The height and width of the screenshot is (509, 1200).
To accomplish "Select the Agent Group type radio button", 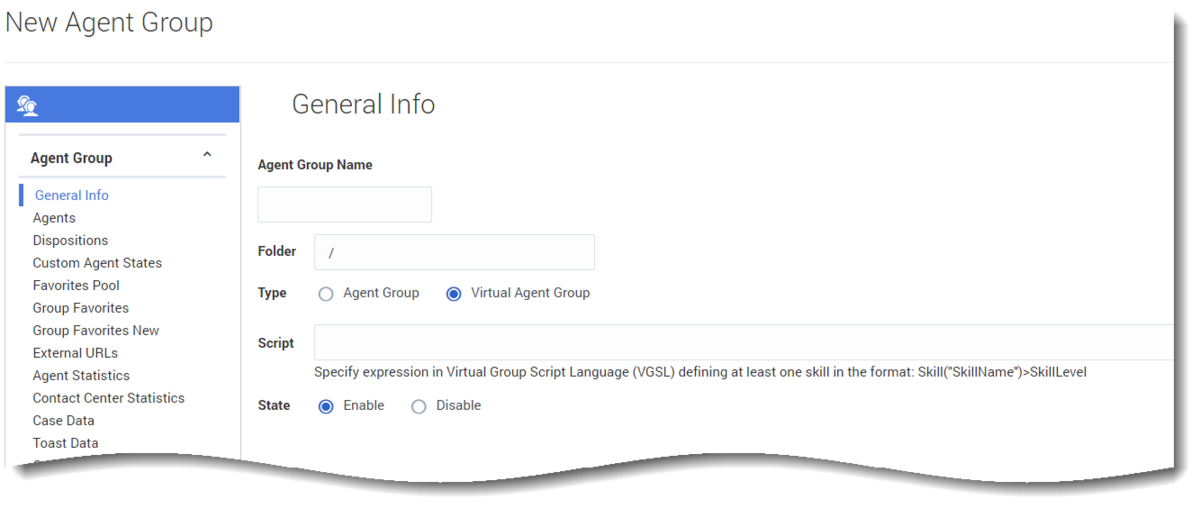I will 326,294.
